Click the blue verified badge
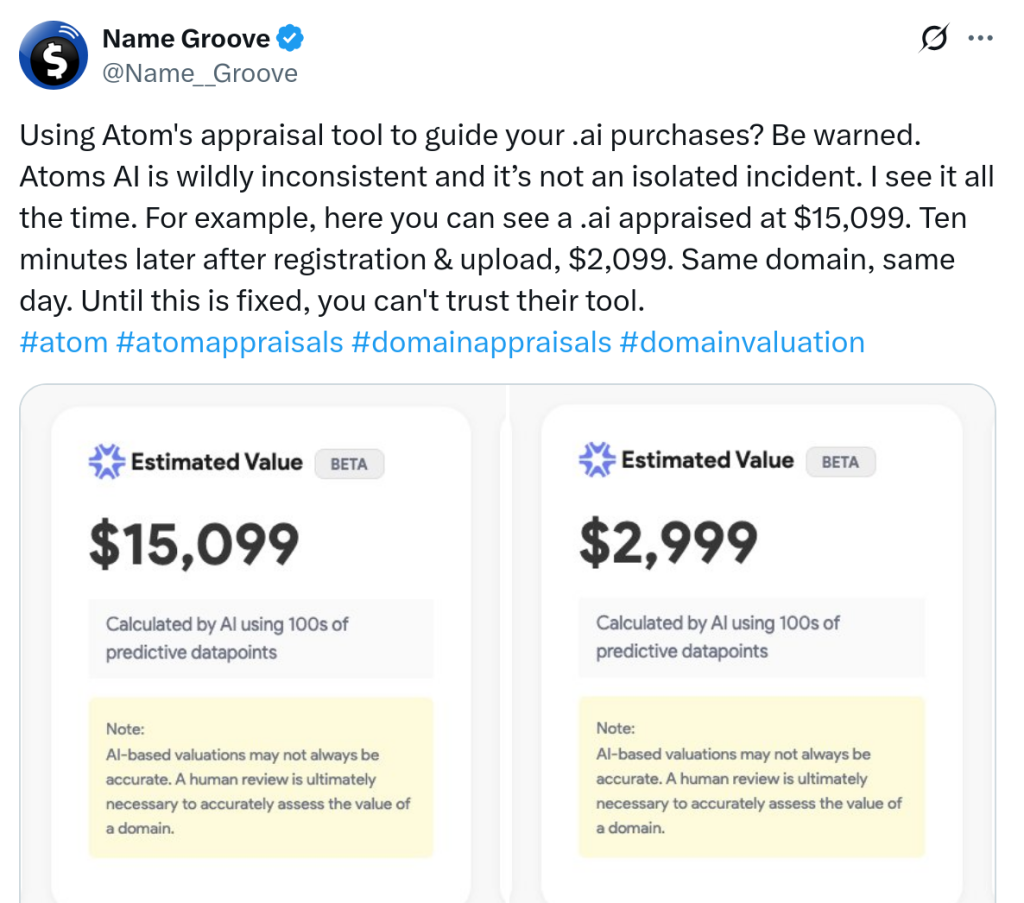Image resolution: width=1024 pixels, height=903 pixels. [x=291, y=39]
